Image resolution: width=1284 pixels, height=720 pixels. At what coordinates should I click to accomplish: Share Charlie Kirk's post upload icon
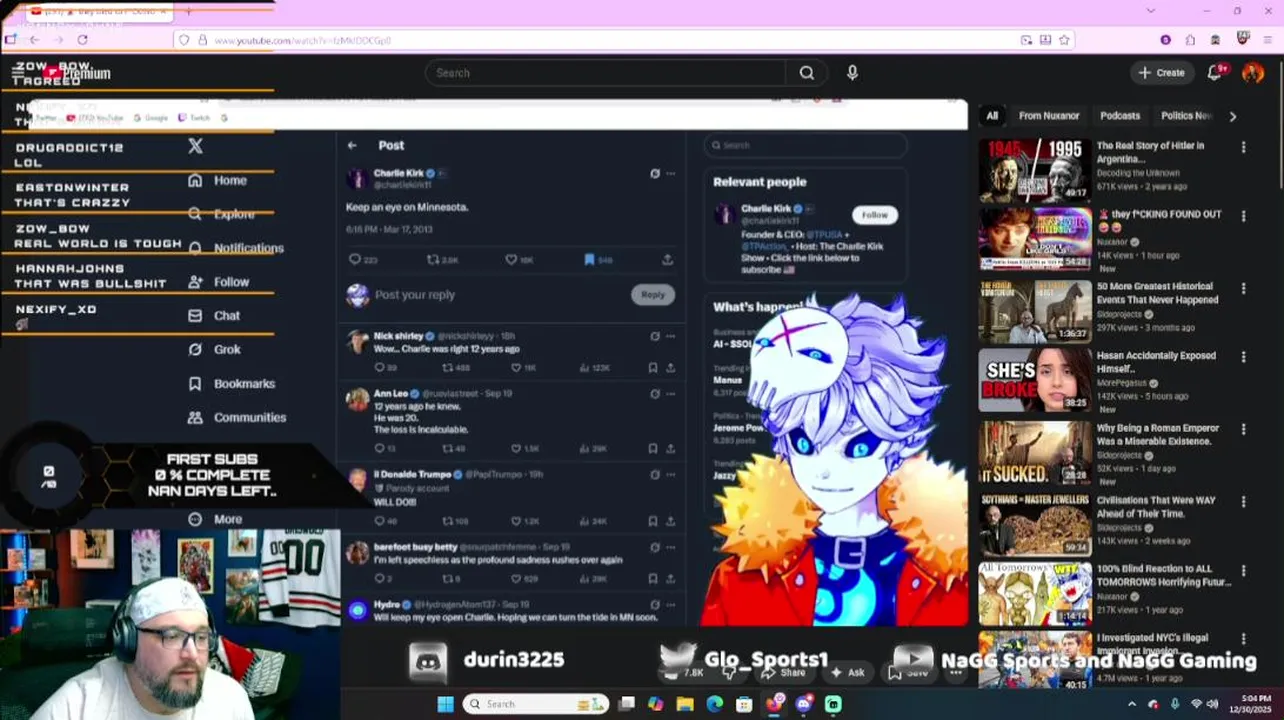(x=667, y=259)
